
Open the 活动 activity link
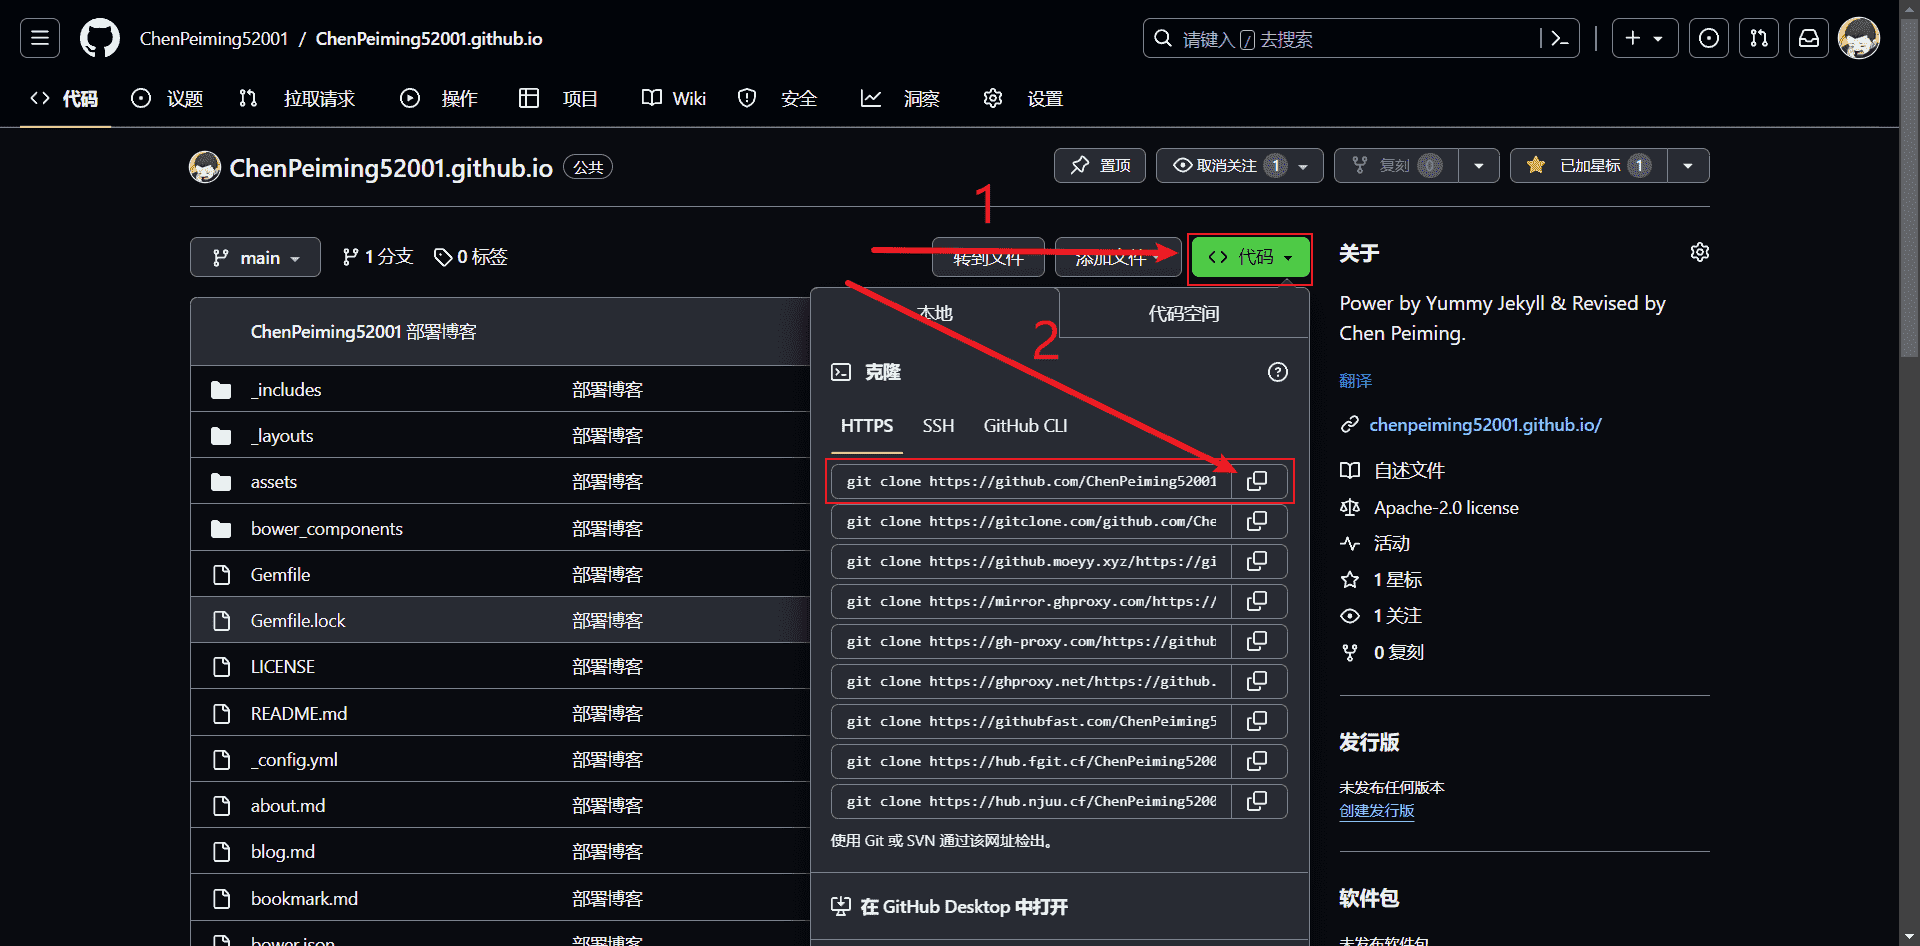(x=1391, y=544)
